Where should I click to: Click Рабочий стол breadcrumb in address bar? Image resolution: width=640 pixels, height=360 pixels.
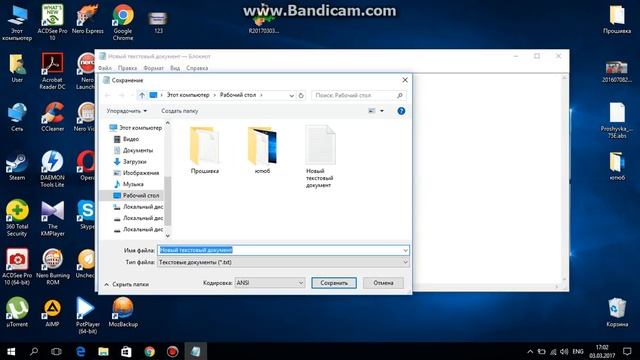click(238, 95)
